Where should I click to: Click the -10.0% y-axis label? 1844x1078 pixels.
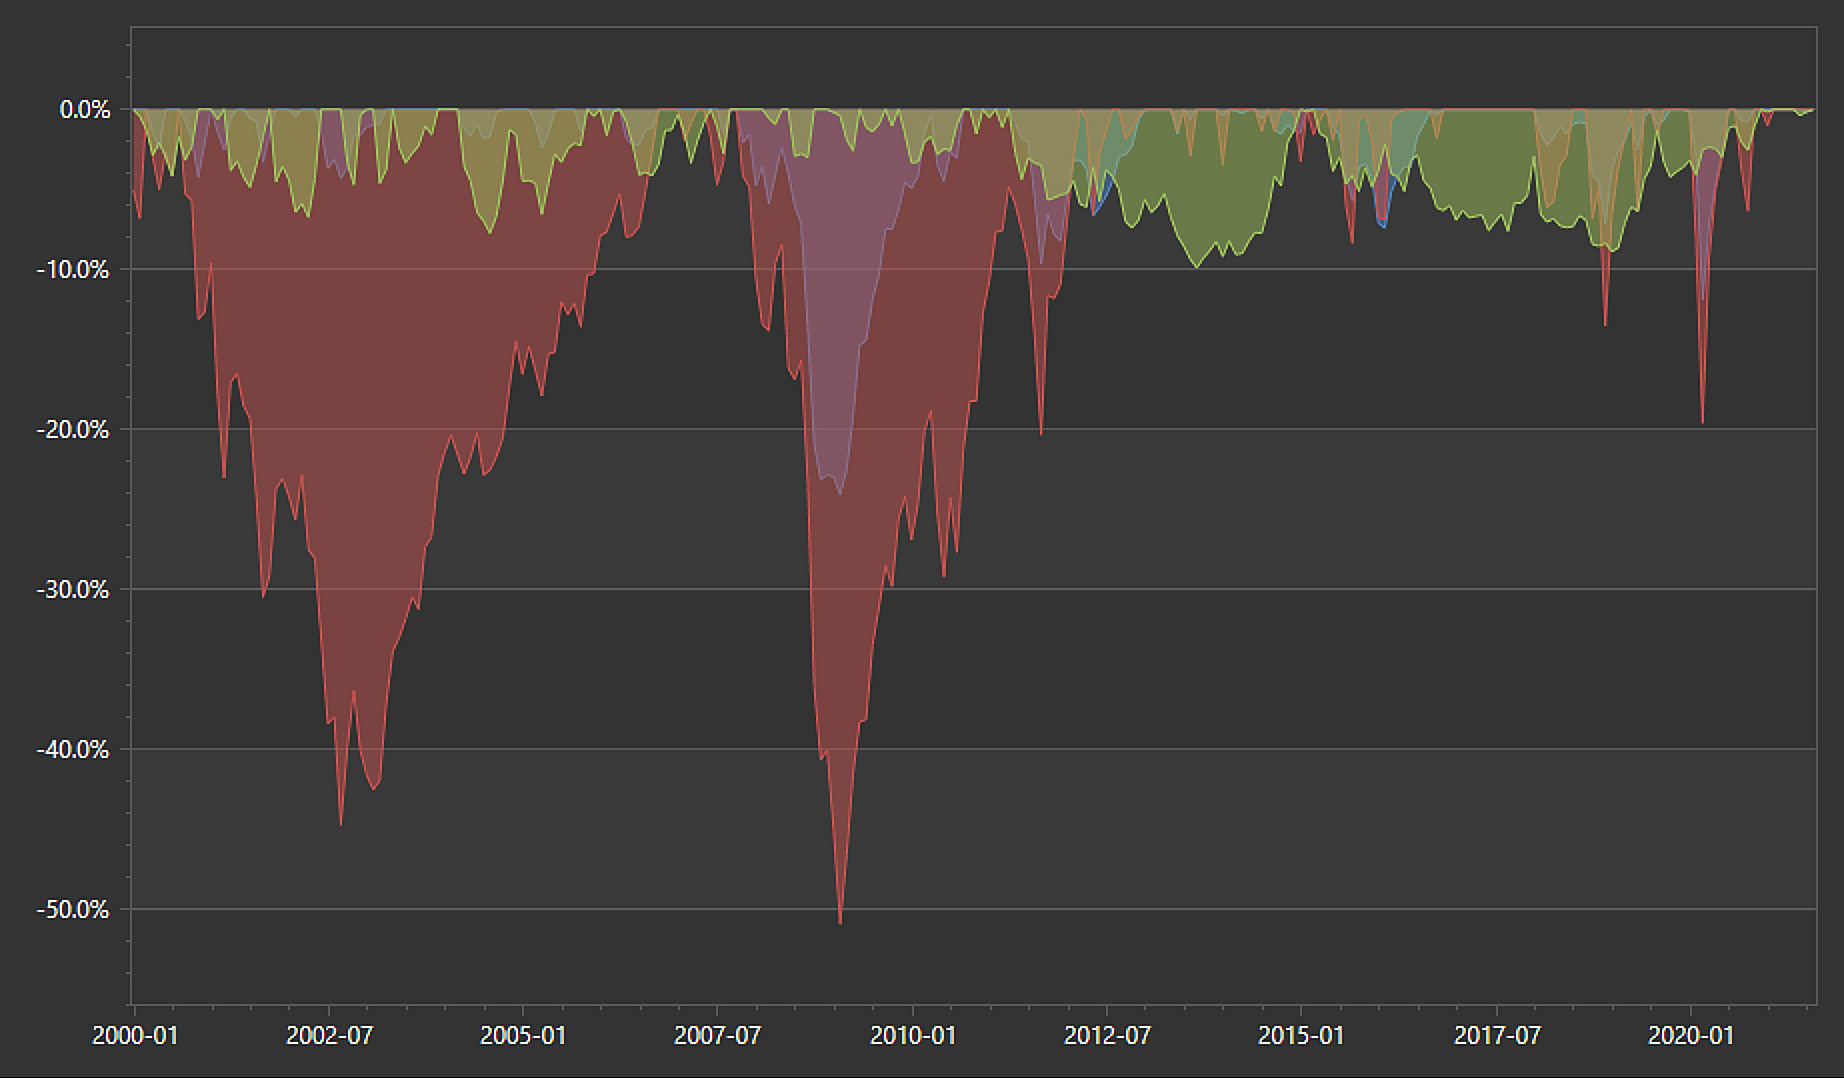[x=73, y=270]
